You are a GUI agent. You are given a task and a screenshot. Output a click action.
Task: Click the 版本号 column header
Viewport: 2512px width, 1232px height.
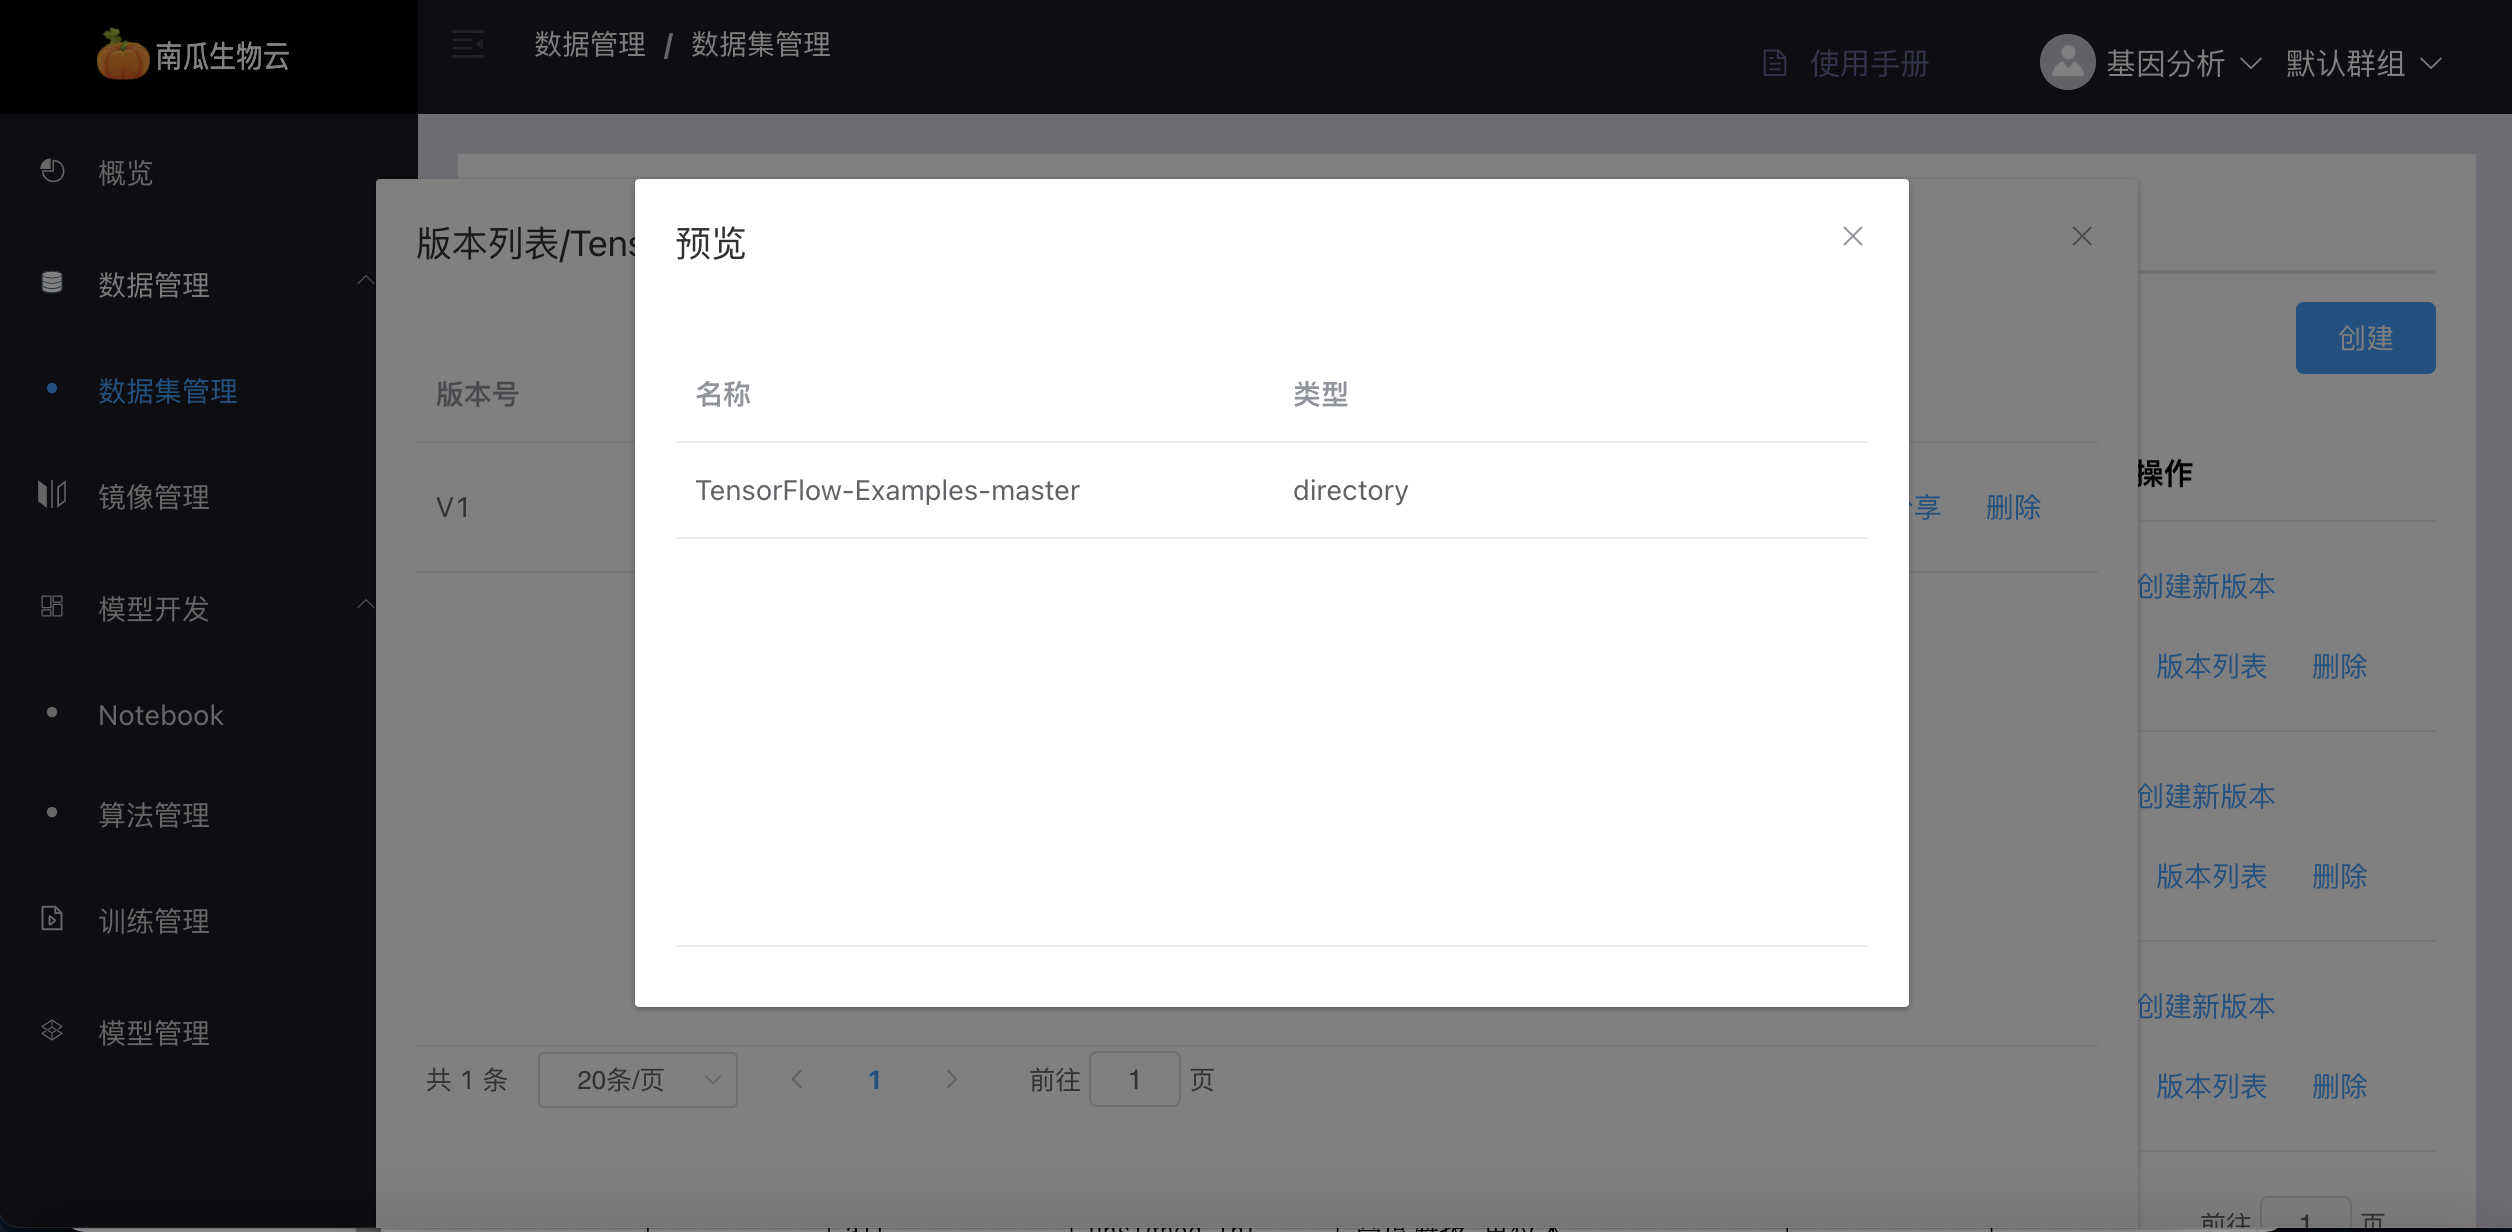[478, 394]
